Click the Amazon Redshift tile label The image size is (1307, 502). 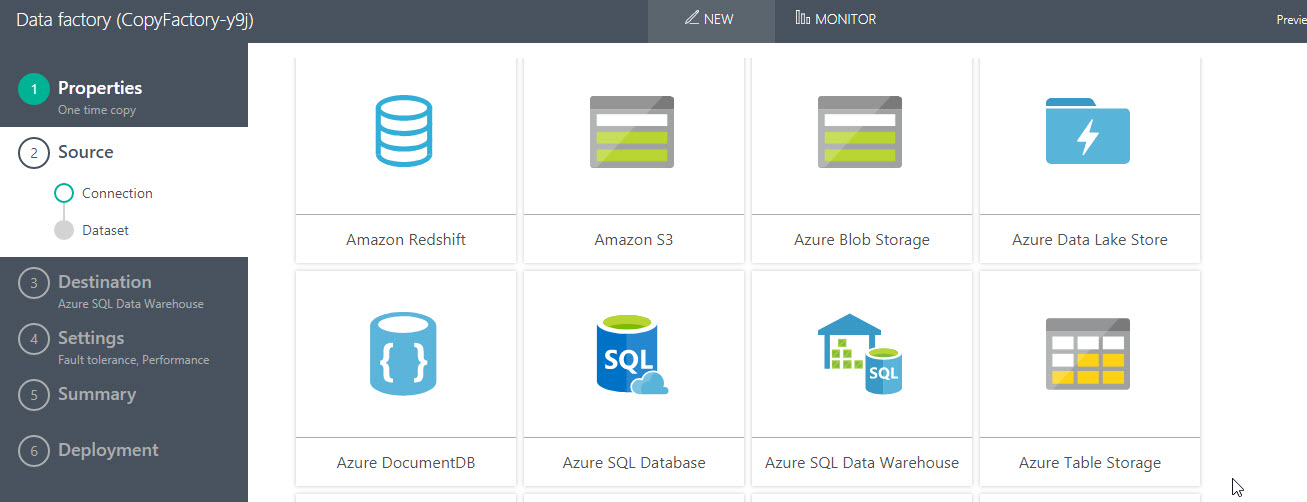(406, 240)
